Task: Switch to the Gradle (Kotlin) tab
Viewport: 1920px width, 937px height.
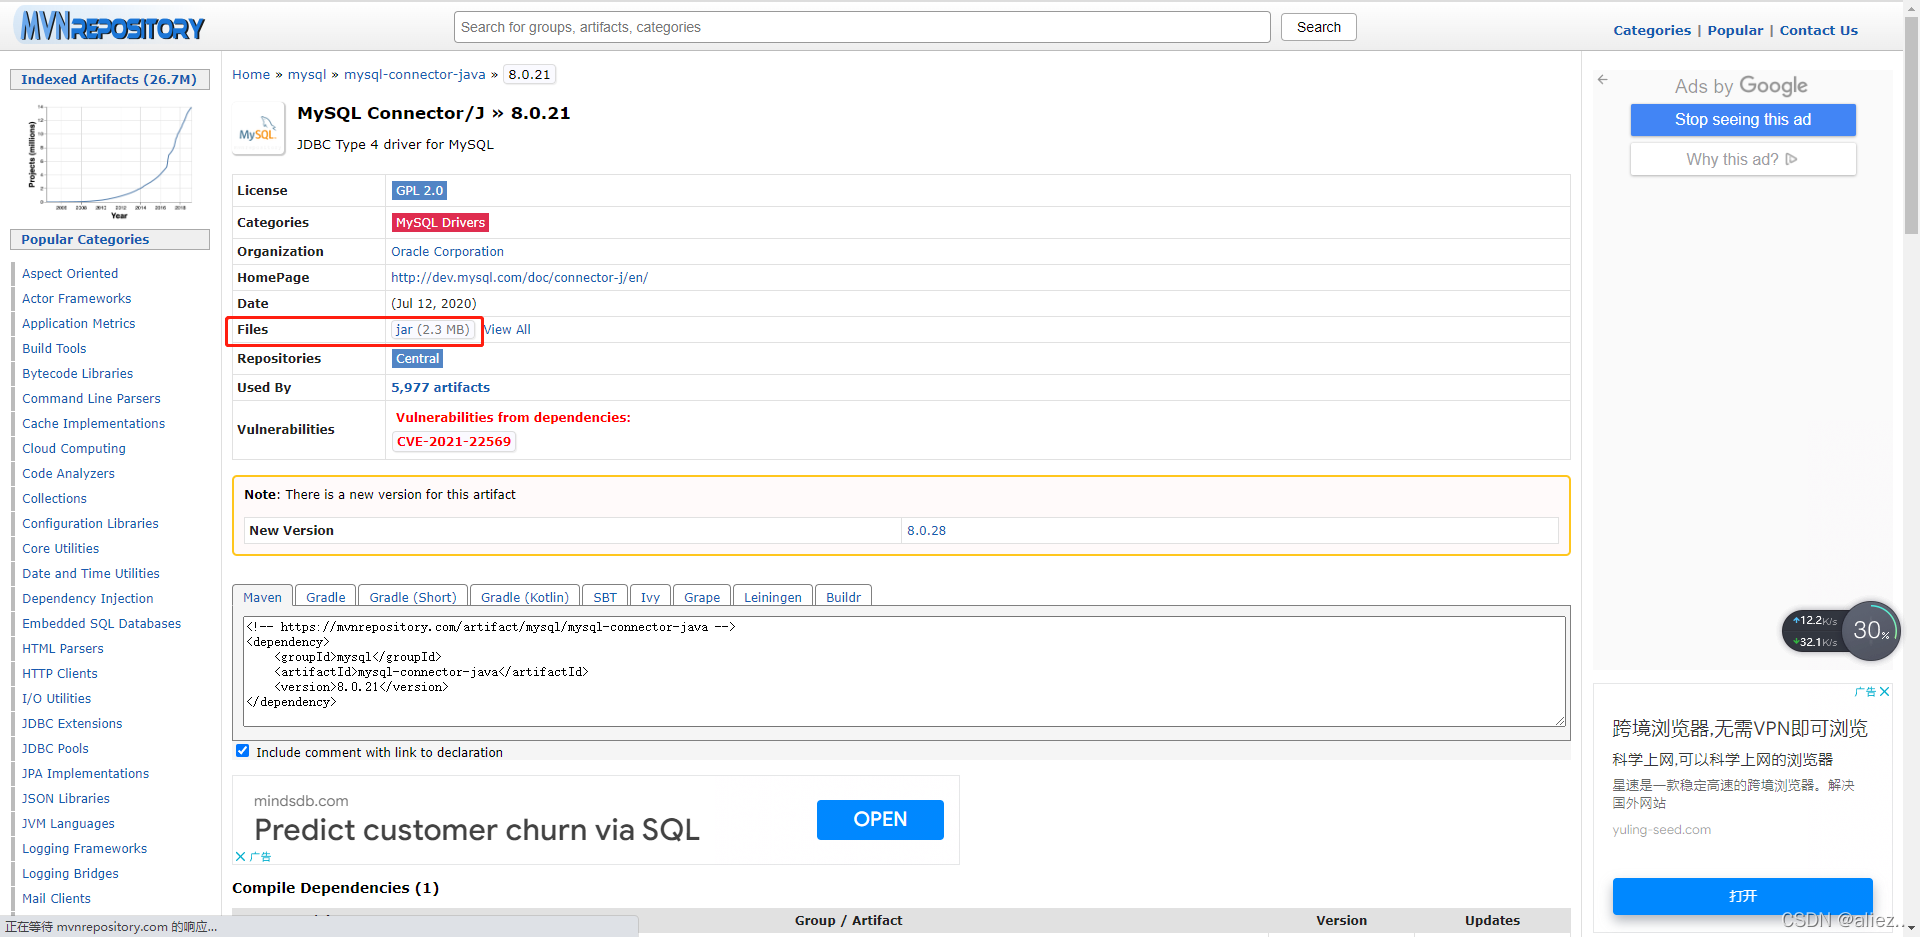Action: point(524,596)
